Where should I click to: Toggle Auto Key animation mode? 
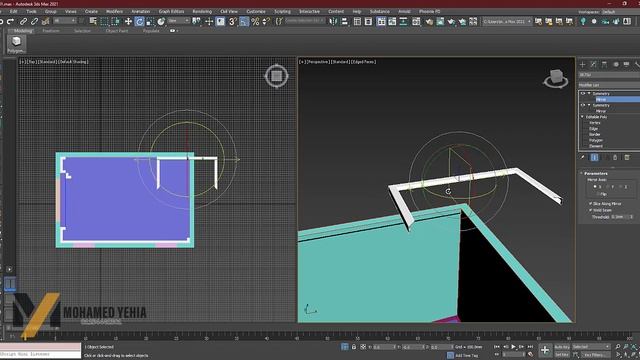pyautogui.click(x=562, y=347)
